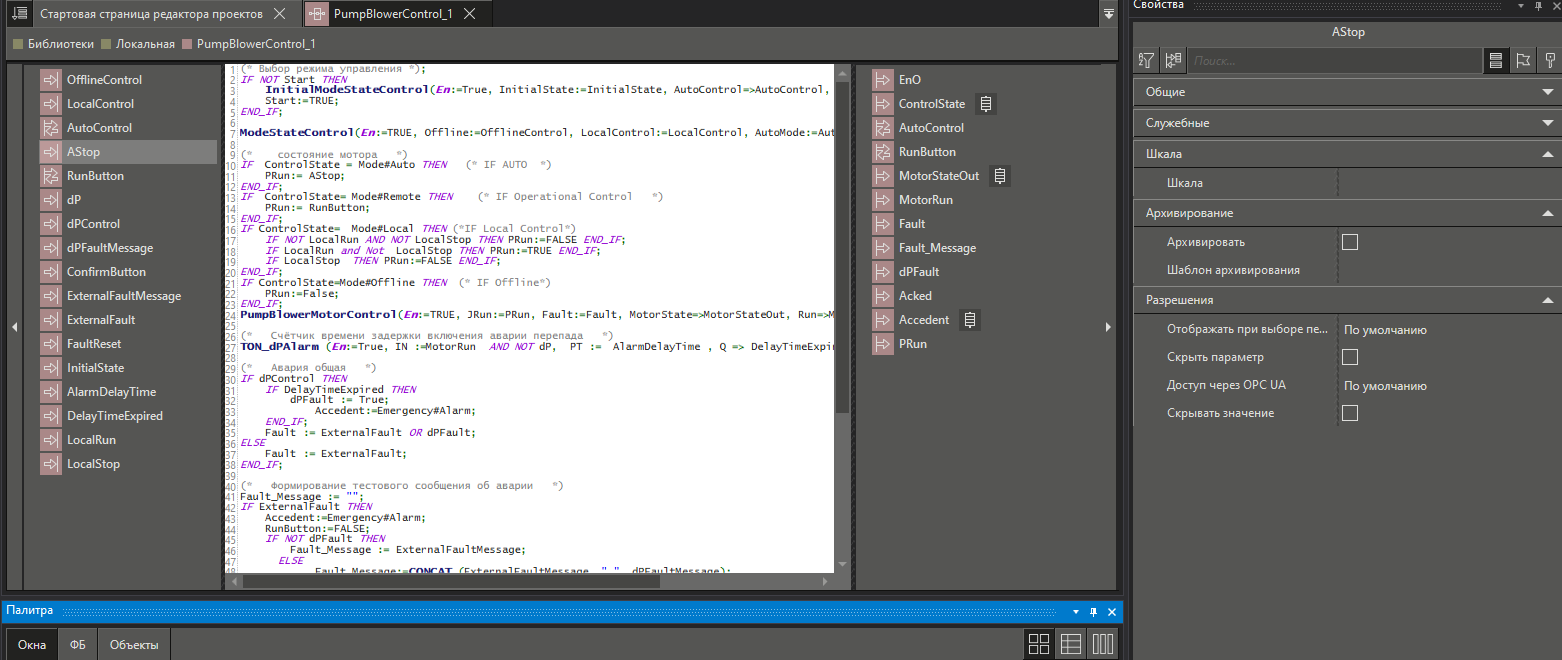The image size is (1562, 660).
Task: Select the alphabetical sort icon in Properties panel
Action: [x=1146, y=60]
